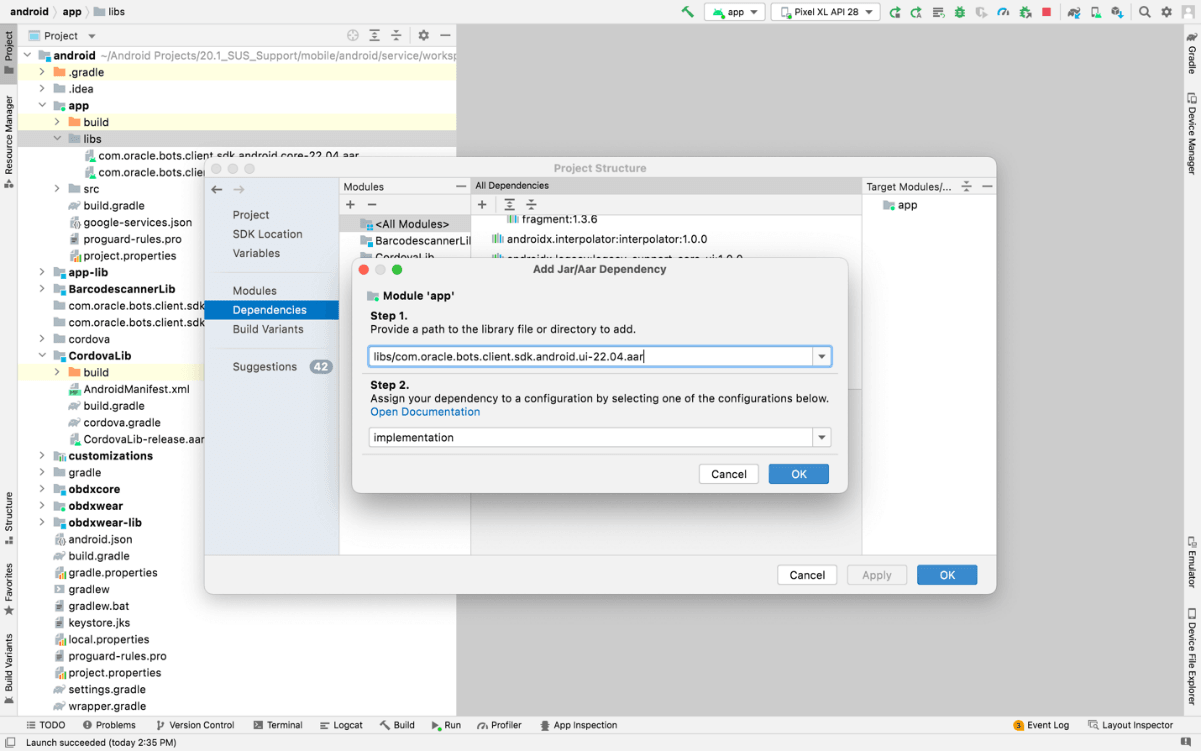This screenshot has height=751, width=1201.
Task: Select SDK Location in Project Structure
Action: coord(268,234)
